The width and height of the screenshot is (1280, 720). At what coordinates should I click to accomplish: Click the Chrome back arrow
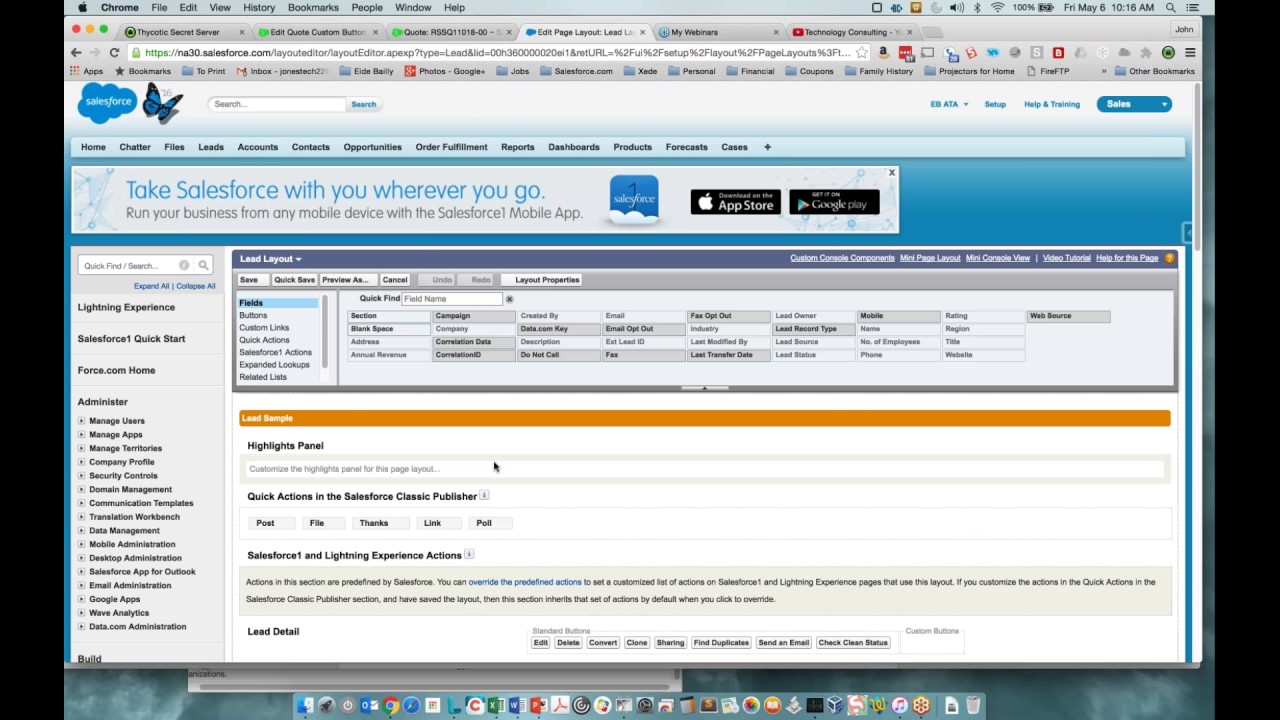point(76,52)
